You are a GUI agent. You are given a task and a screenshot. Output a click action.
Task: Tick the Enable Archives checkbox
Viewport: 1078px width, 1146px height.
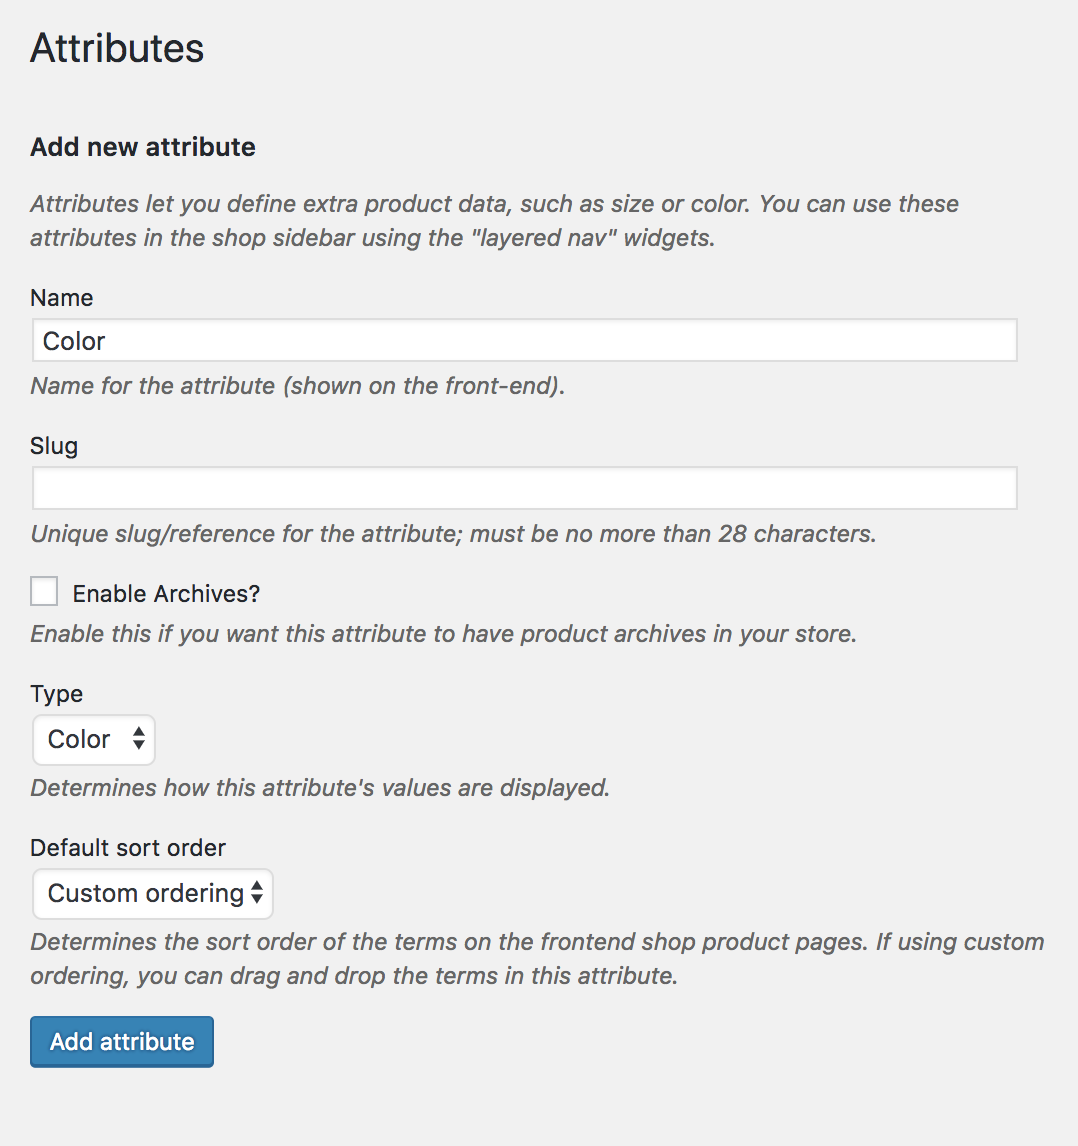44,591
